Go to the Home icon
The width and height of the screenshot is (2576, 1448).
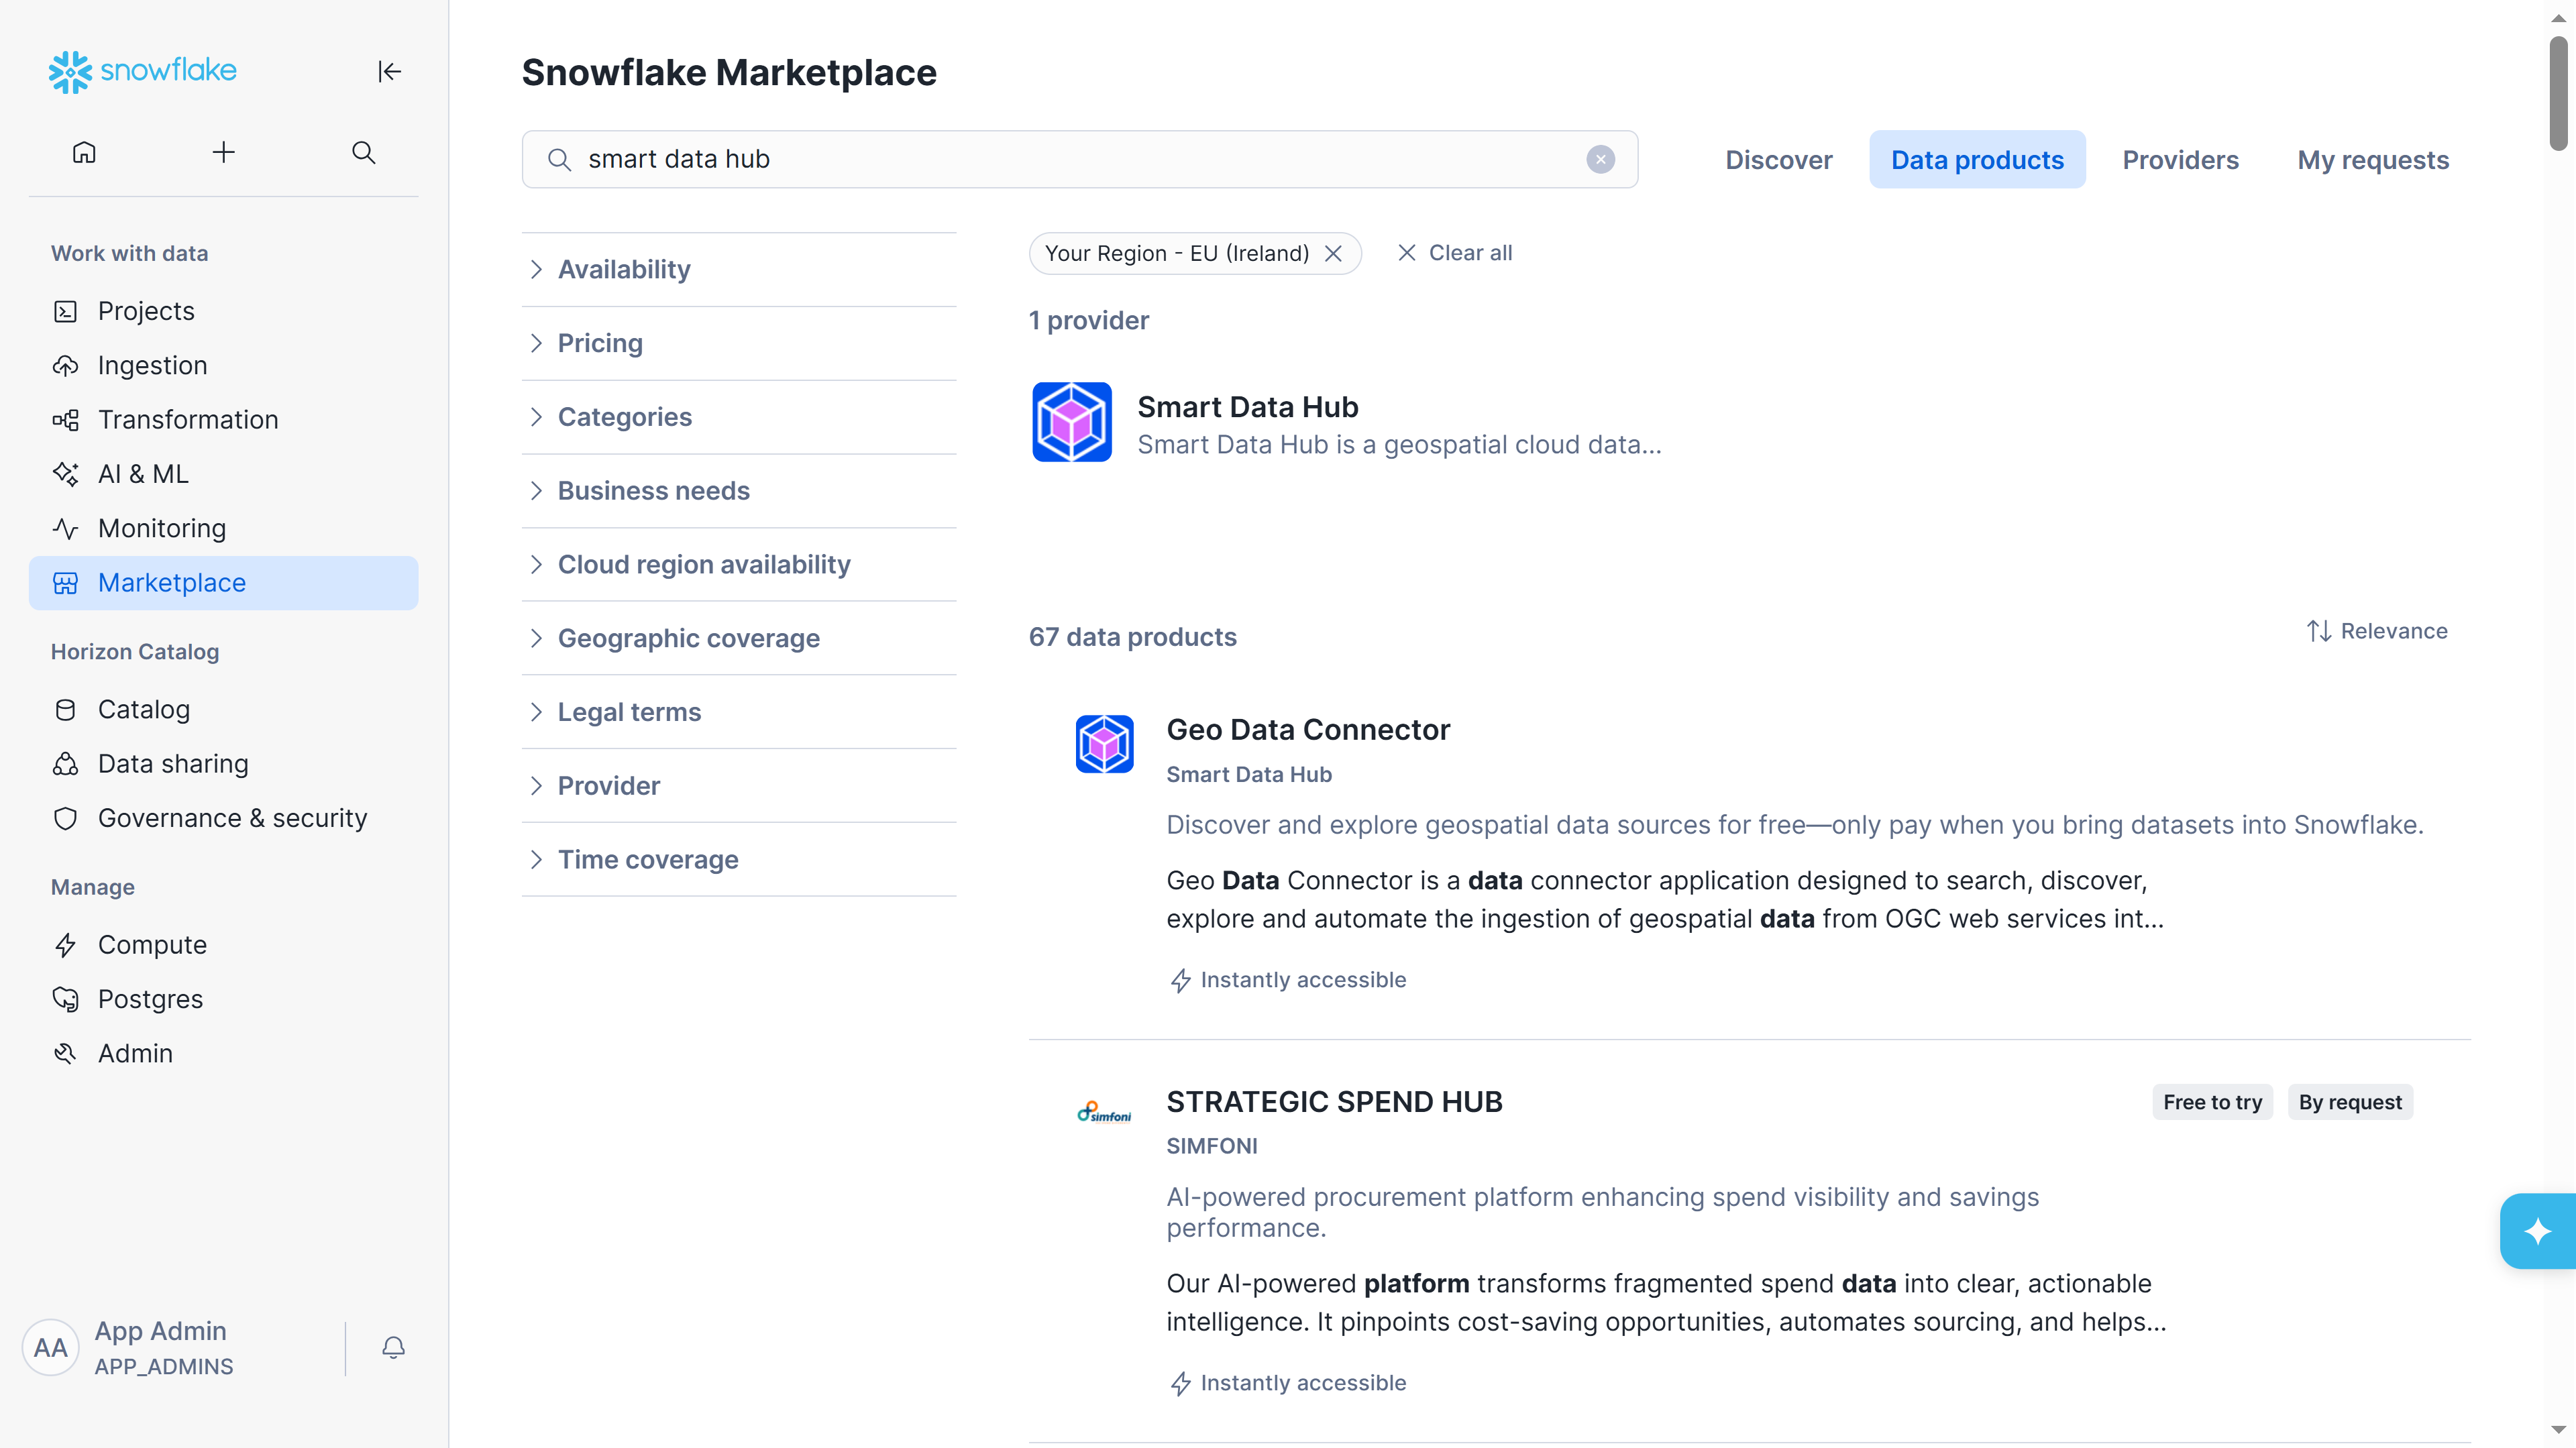[x=84, y=152]
